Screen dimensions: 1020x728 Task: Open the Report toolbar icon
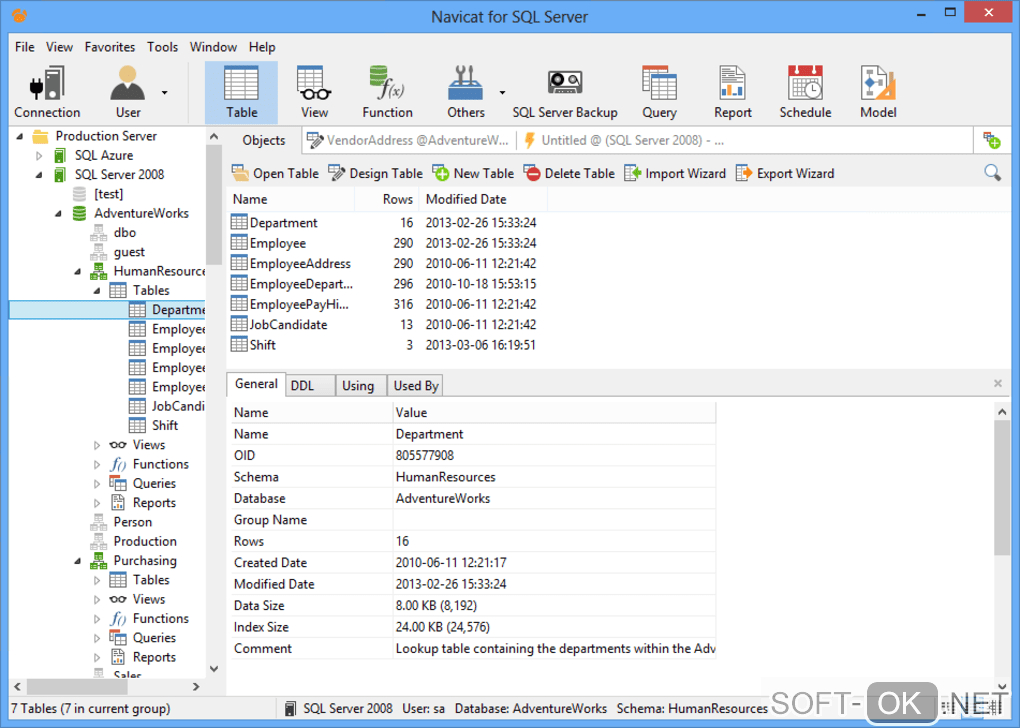(732, 92)
